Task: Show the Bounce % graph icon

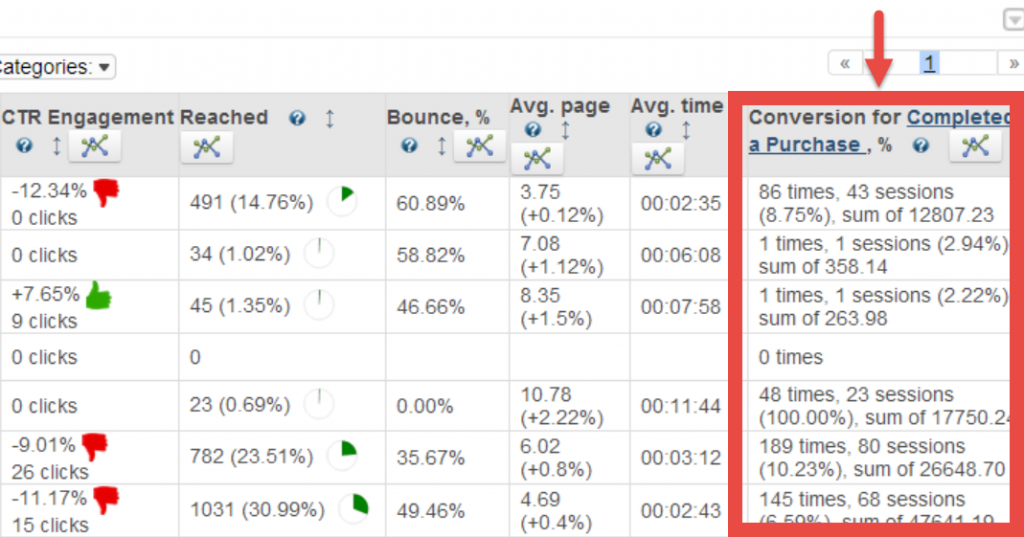Action: pos(479,146)
